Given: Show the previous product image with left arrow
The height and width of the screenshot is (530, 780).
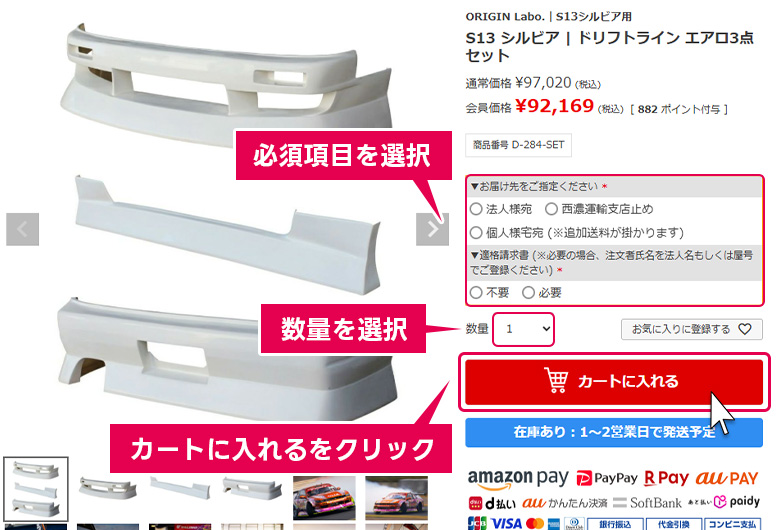Looking at the screenshot, I should pos(22,229).
